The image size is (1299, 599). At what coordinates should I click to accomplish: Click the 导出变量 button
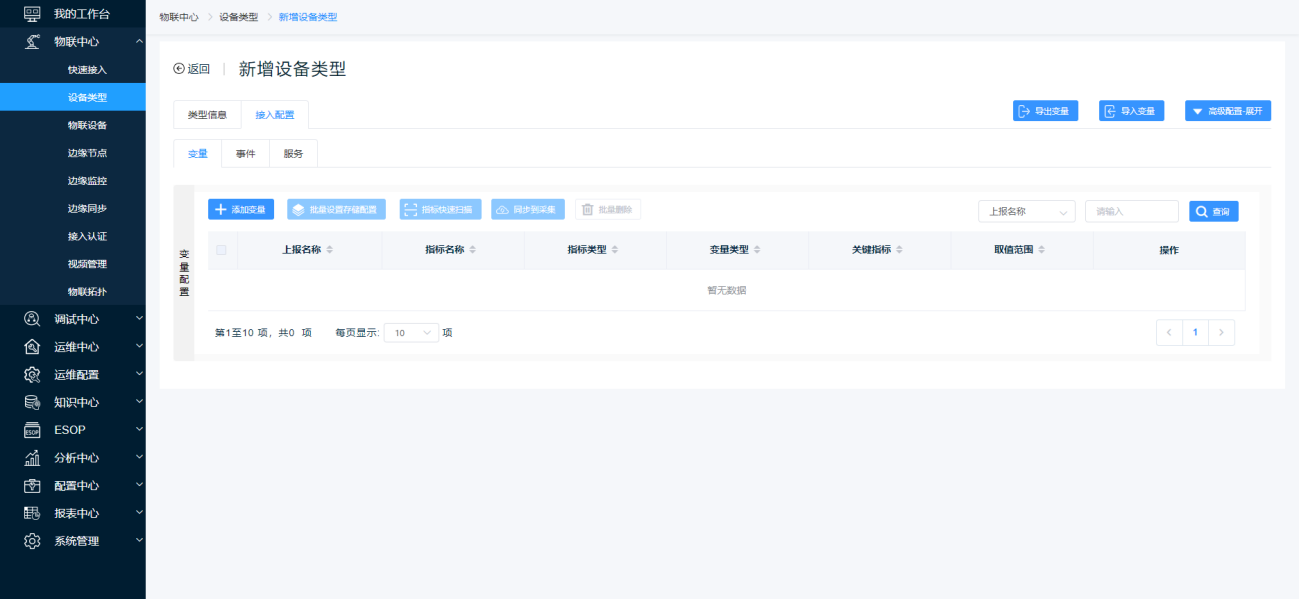[x=1045, y=111]
